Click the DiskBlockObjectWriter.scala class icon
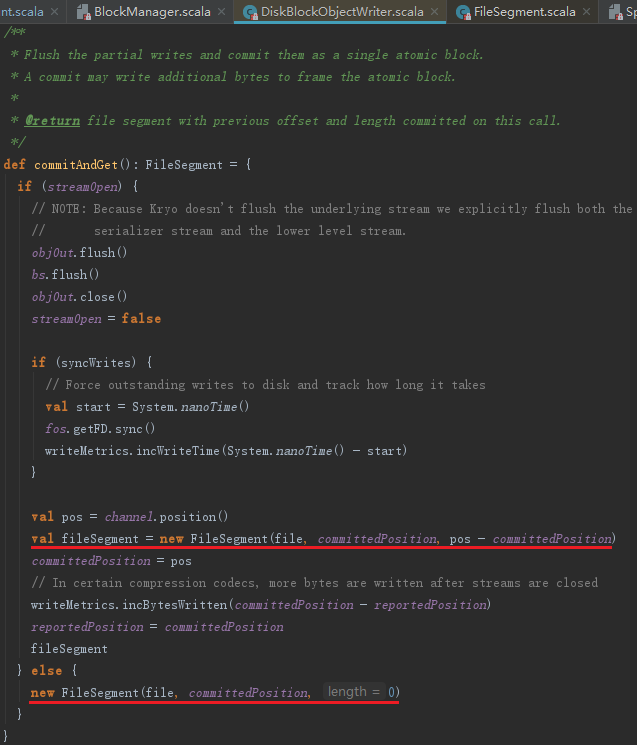The image size is (637, 745). (250, 12)
